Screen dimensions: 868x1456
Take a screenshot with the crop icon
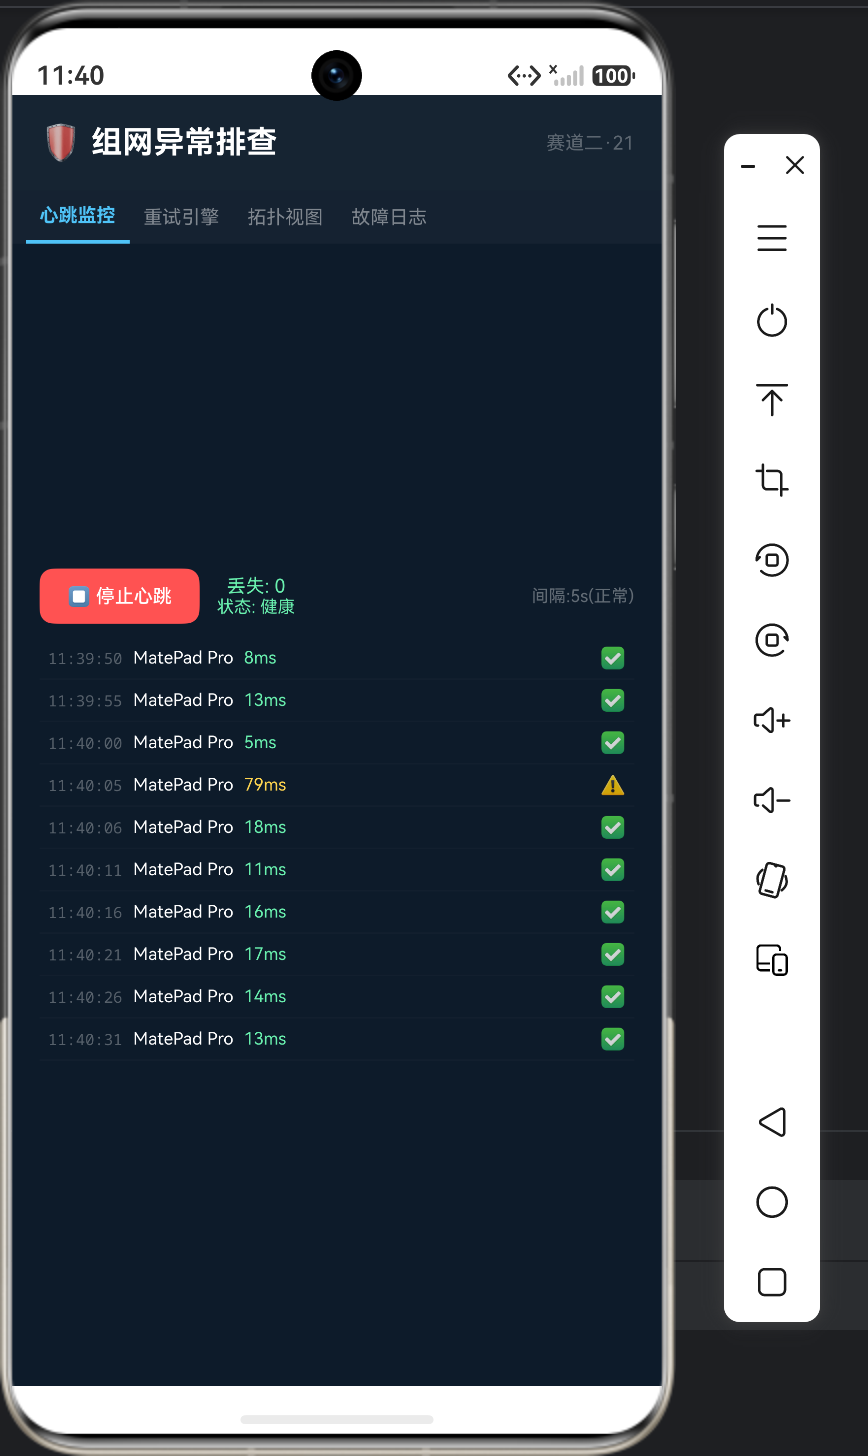tap(772, 480)
